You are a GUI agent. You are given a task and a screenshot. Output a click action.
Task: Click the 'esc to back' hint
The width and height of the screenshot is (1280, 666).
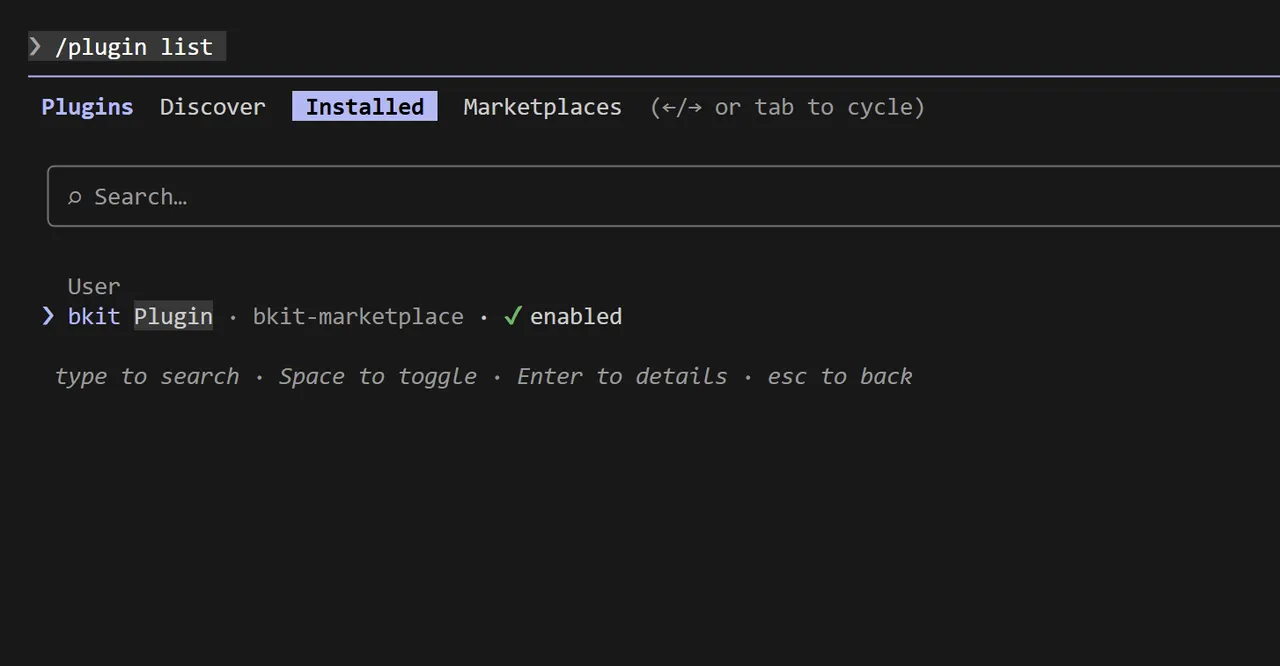click(x=840, y=377)
